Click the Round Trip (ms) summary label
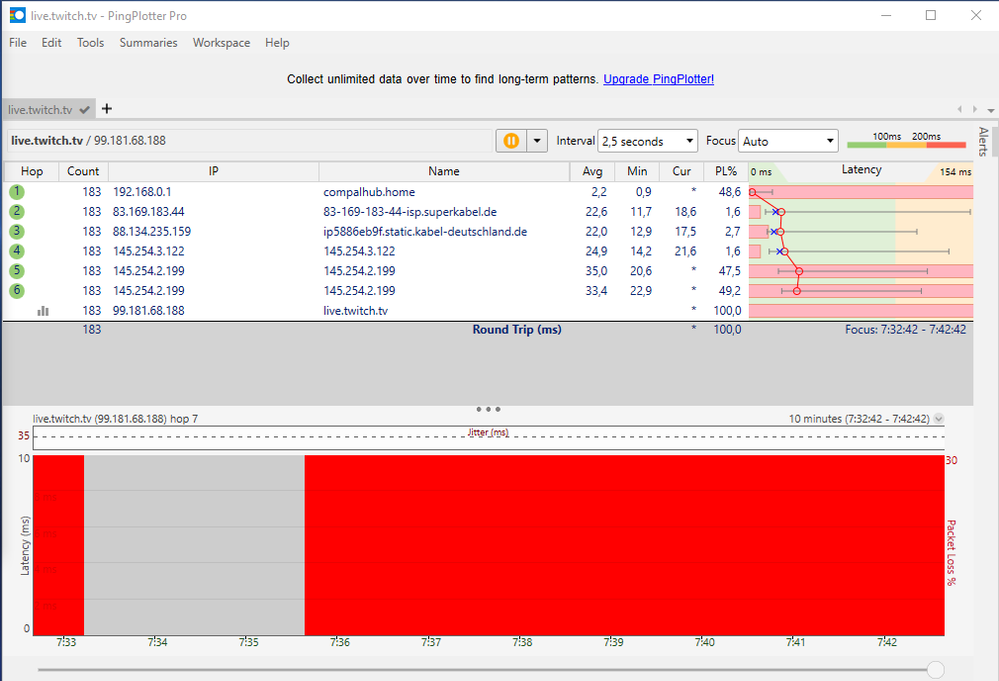This screenshot has width=999, height=681. pos(517,329)
